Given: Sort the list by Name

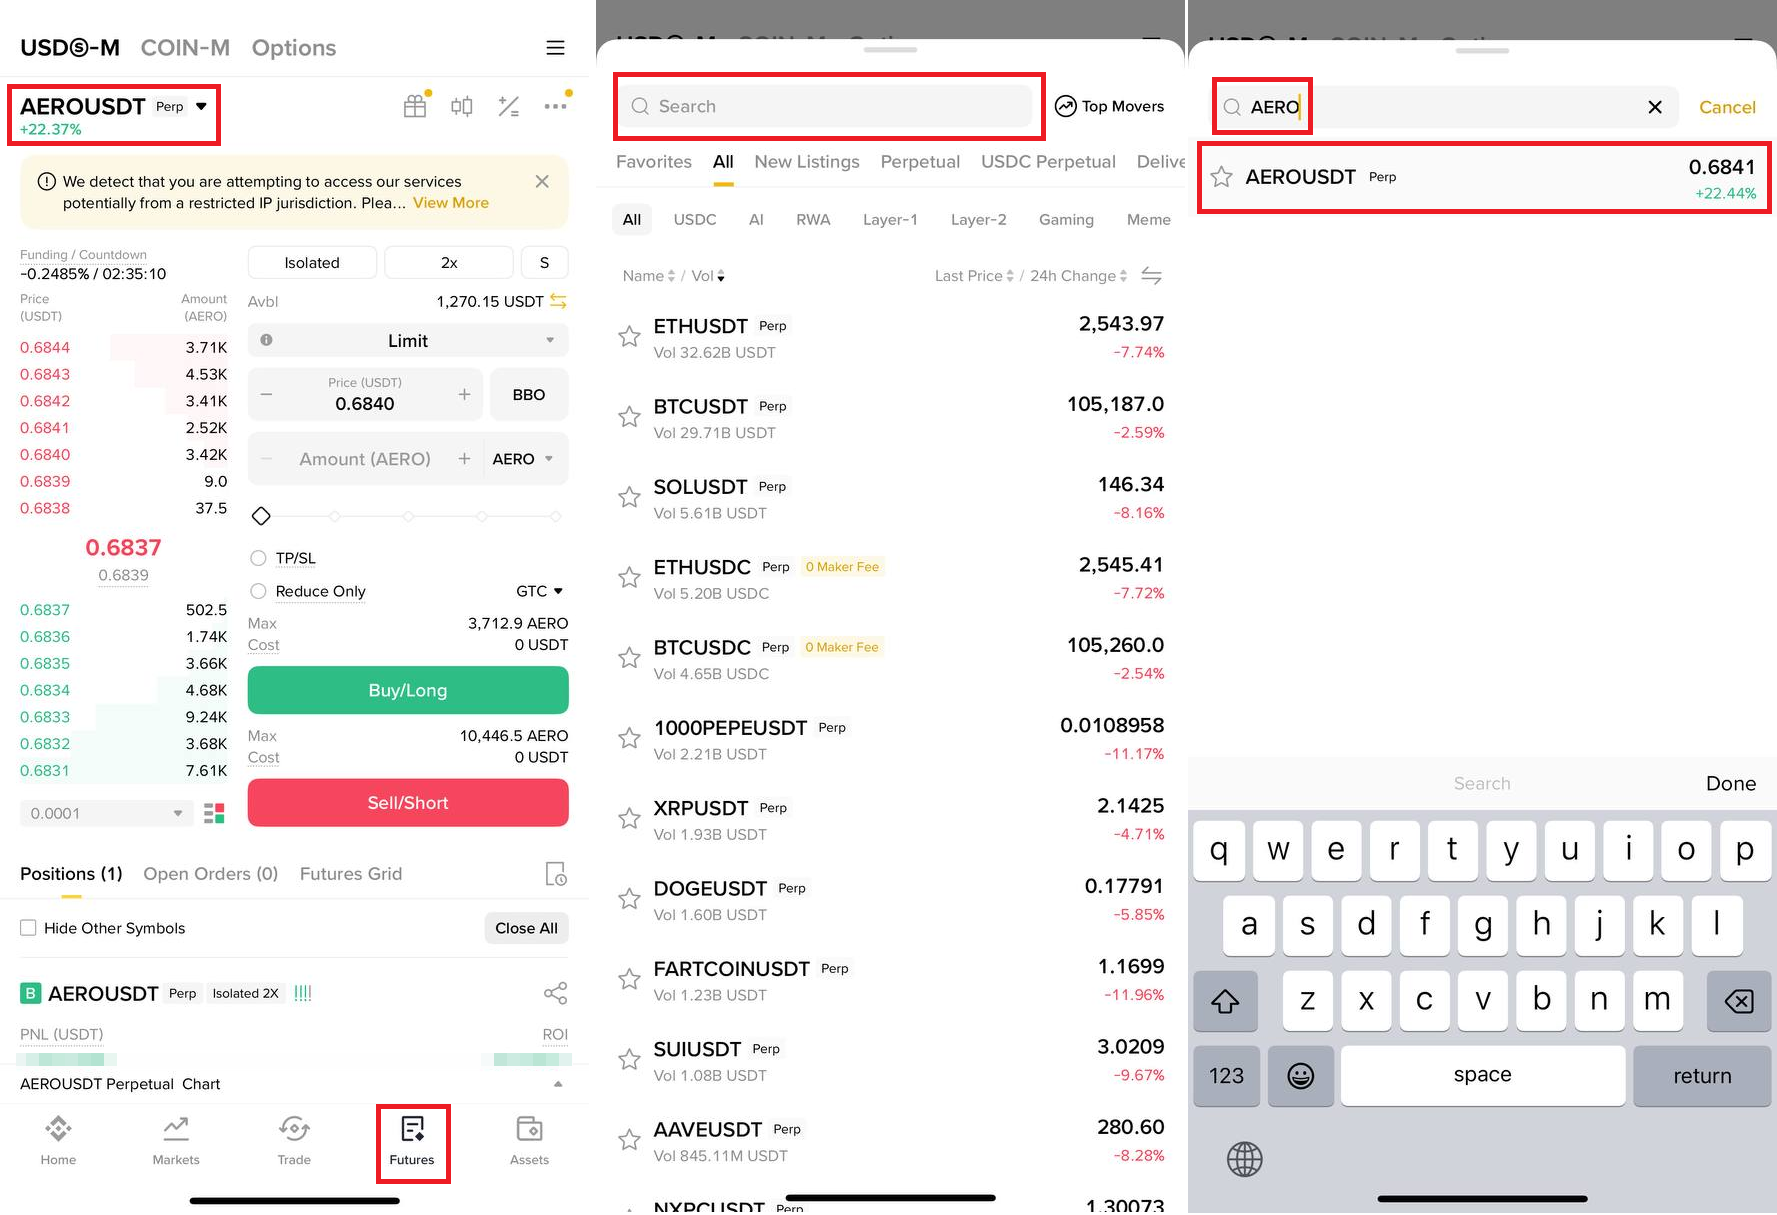Looking at the screenshot, I should (649, 276).
